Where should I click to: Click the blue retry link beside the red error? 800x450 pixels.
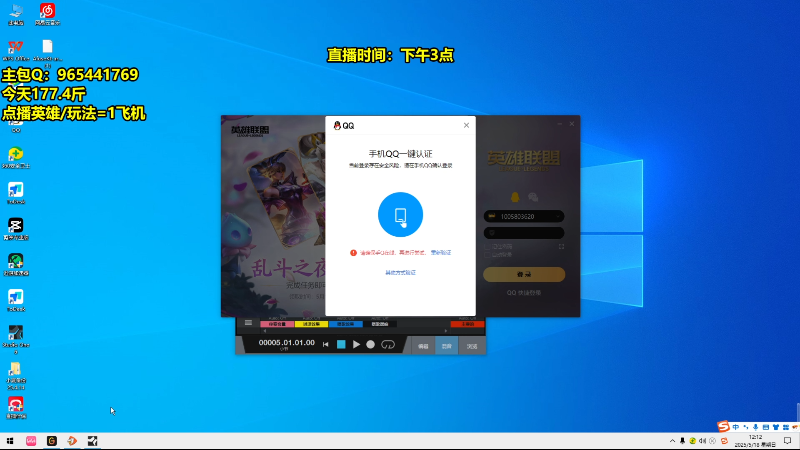[x=441, y=253]
